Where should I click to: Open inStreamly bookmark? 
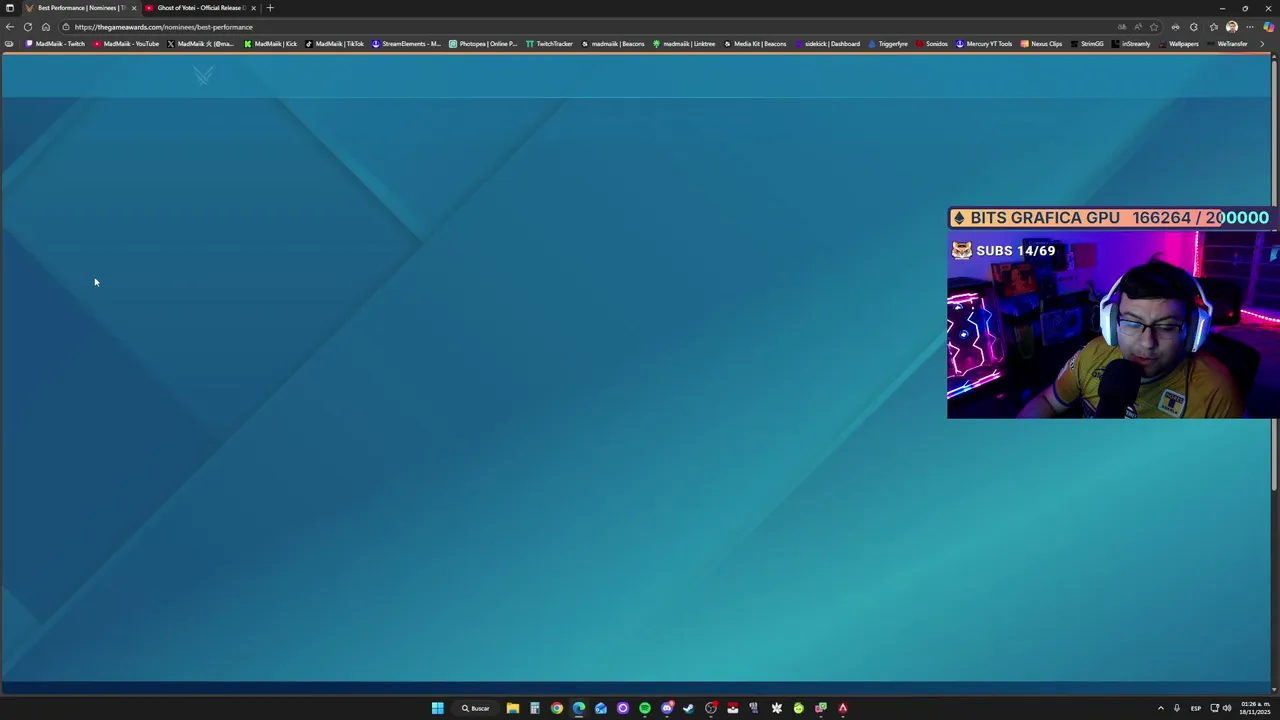(1131, 44)
